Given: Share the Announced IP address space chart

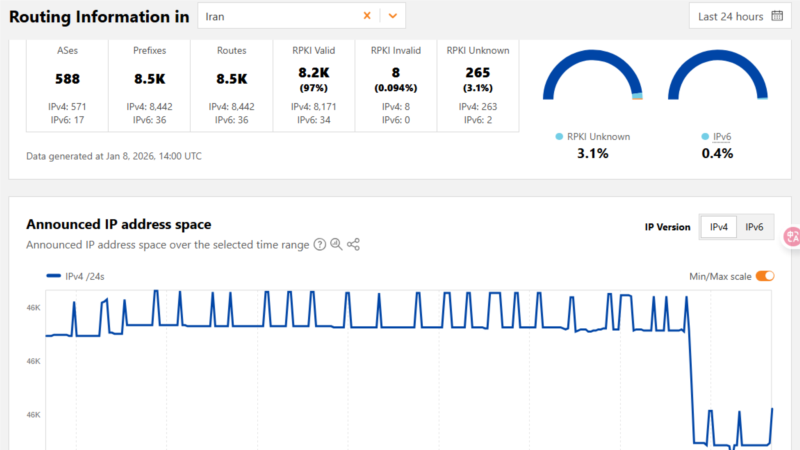Looking at the screenshot, I should tap(353, 244).
